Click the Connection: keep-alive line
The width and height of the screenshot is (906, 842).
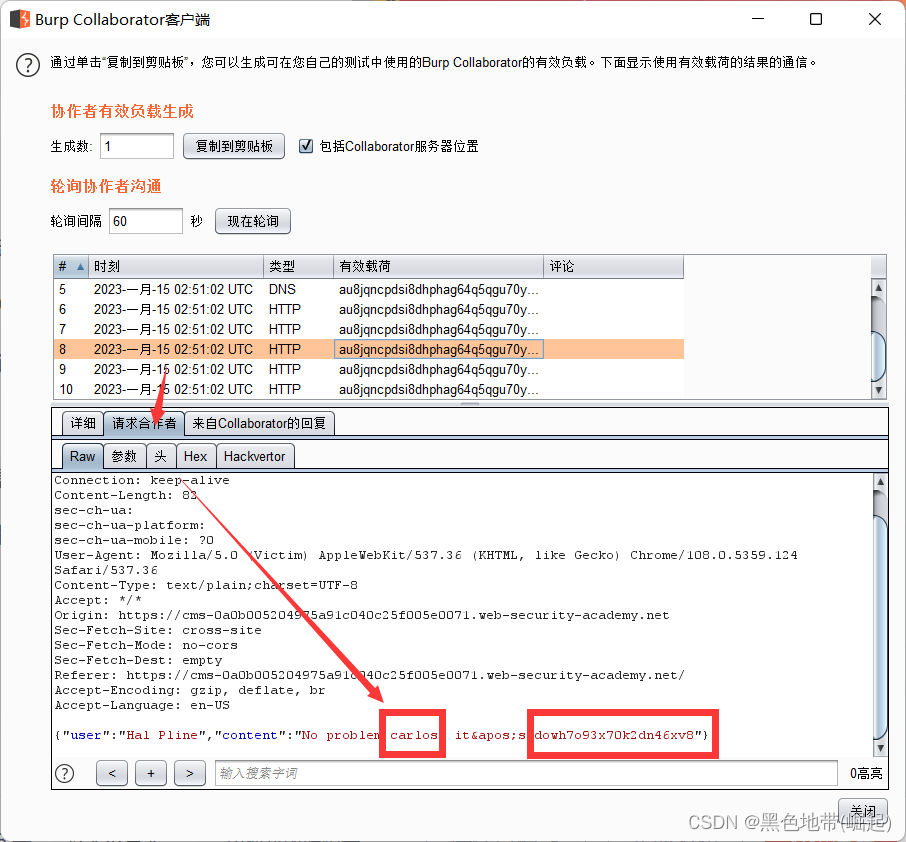142,480
